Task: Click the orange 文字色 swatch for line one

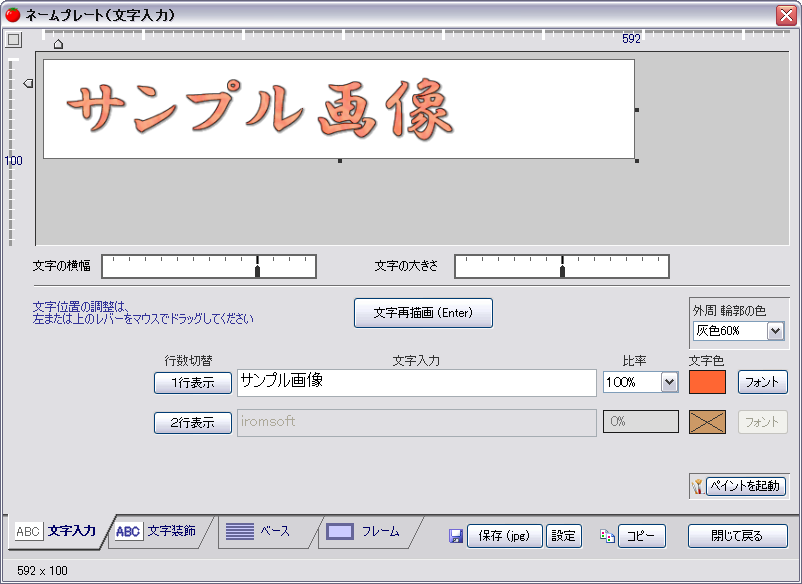Action: 707,382
